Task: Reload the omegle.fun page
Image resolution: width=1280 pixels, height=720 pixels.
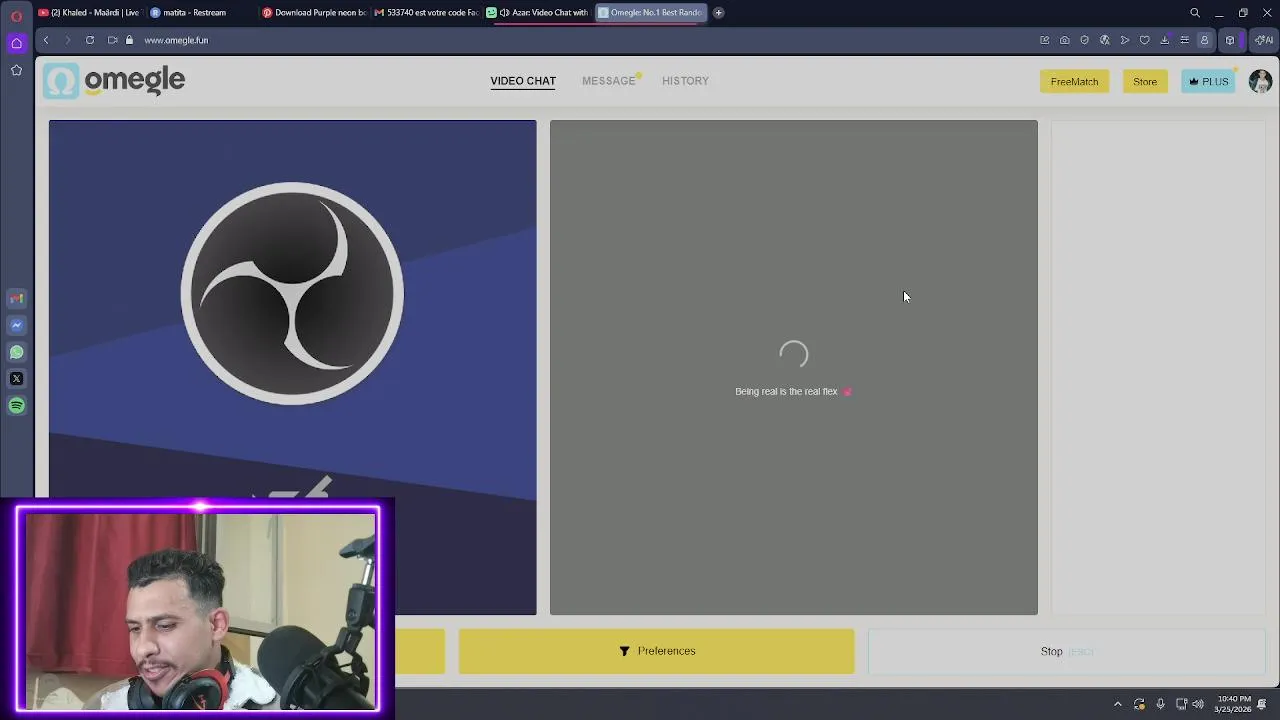Action: 90,40
